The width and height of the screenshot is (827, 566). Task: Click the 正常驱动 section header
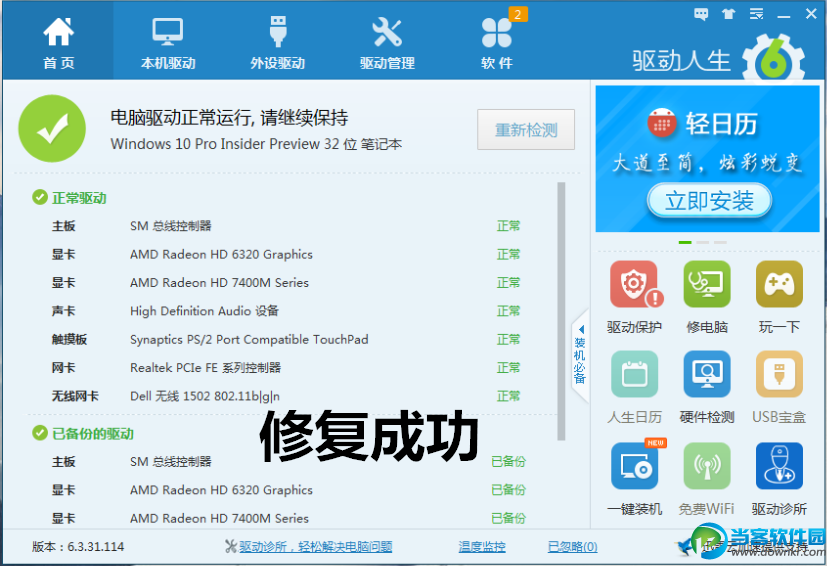pos(69,198)
